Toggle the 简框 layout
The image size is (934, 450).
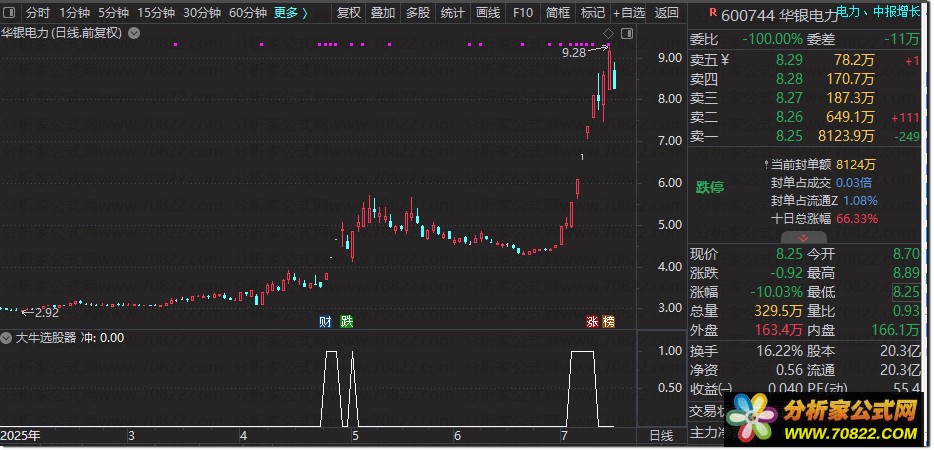pos(558,13)
